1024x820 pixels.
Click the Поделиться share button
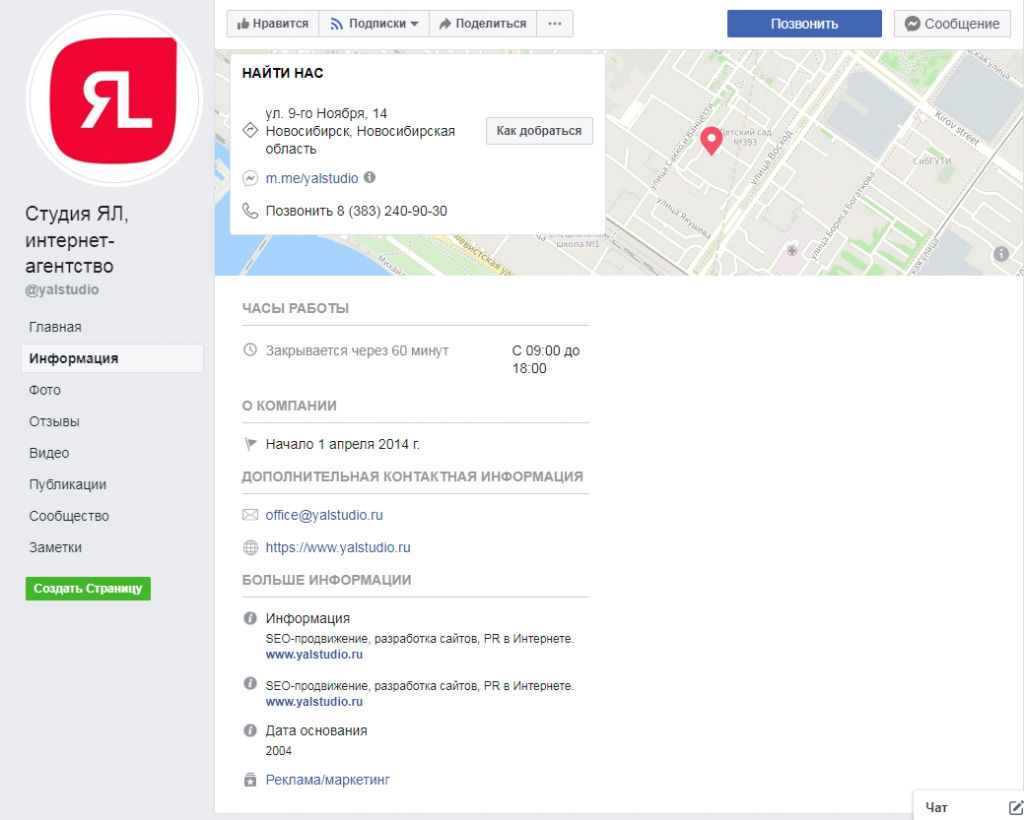pyautogui.click(x=483, y=24)
